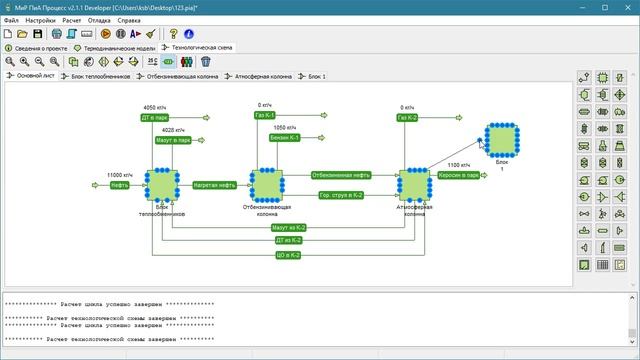The height and width of the screenshot is (360, 640).
Task: Open the components database icon
Action: (57, 34)
